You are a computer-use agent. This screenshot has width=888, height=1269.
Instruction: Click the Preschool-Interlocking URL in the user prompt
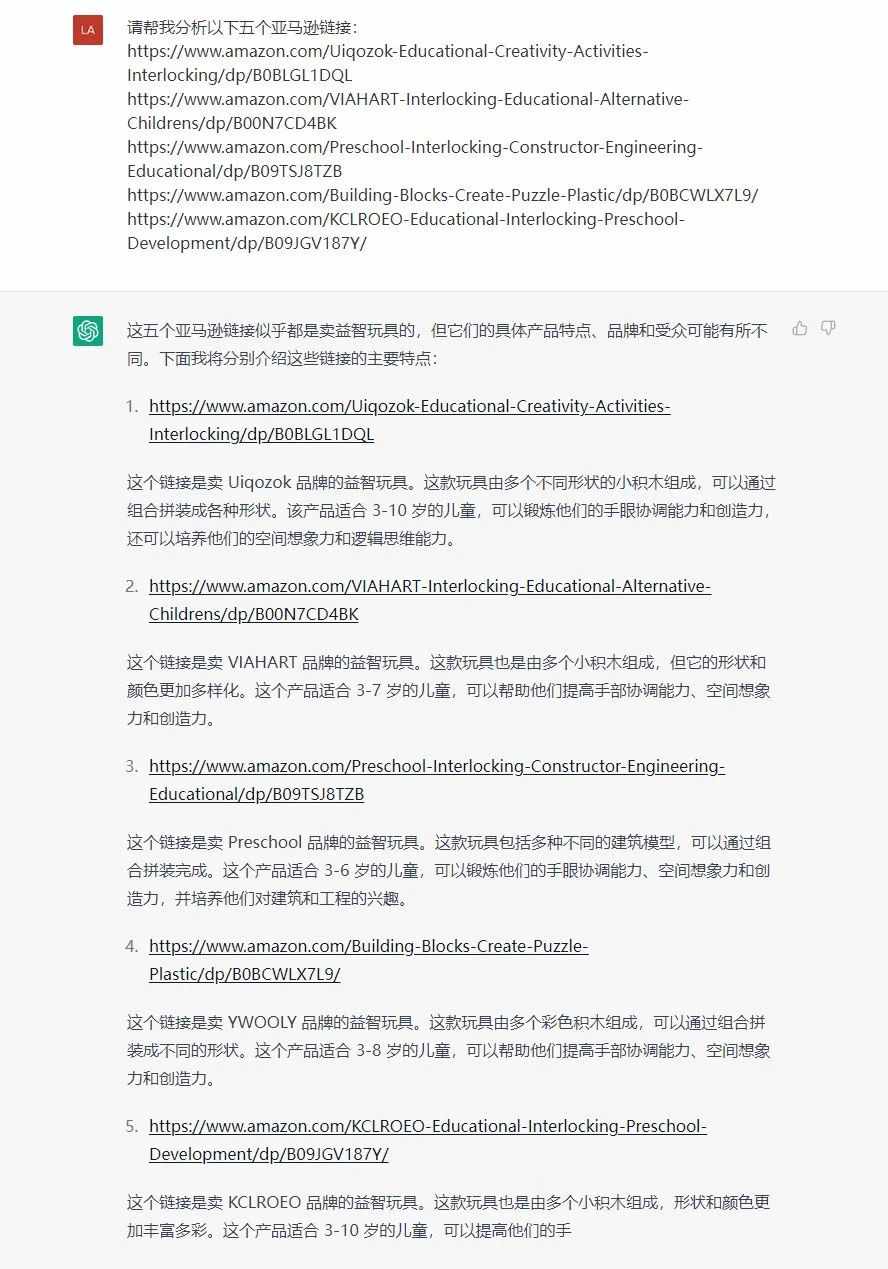415,159
